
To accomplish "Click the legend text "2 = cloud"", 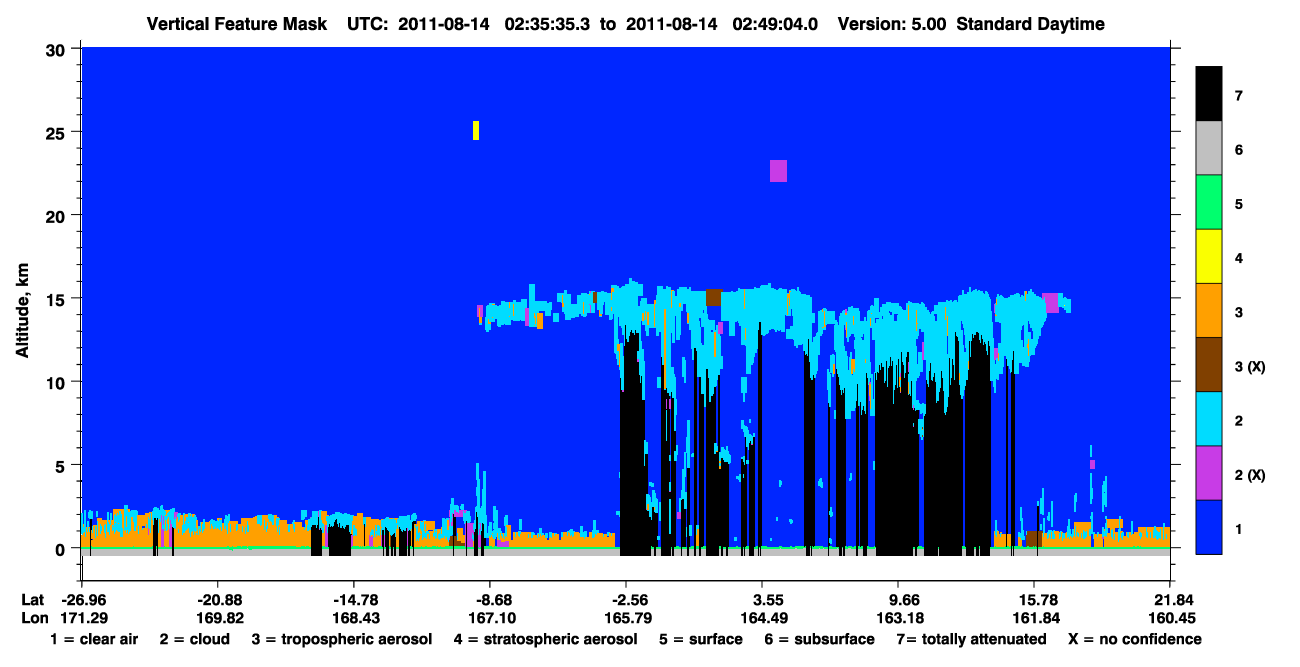I will coord(194,639).
